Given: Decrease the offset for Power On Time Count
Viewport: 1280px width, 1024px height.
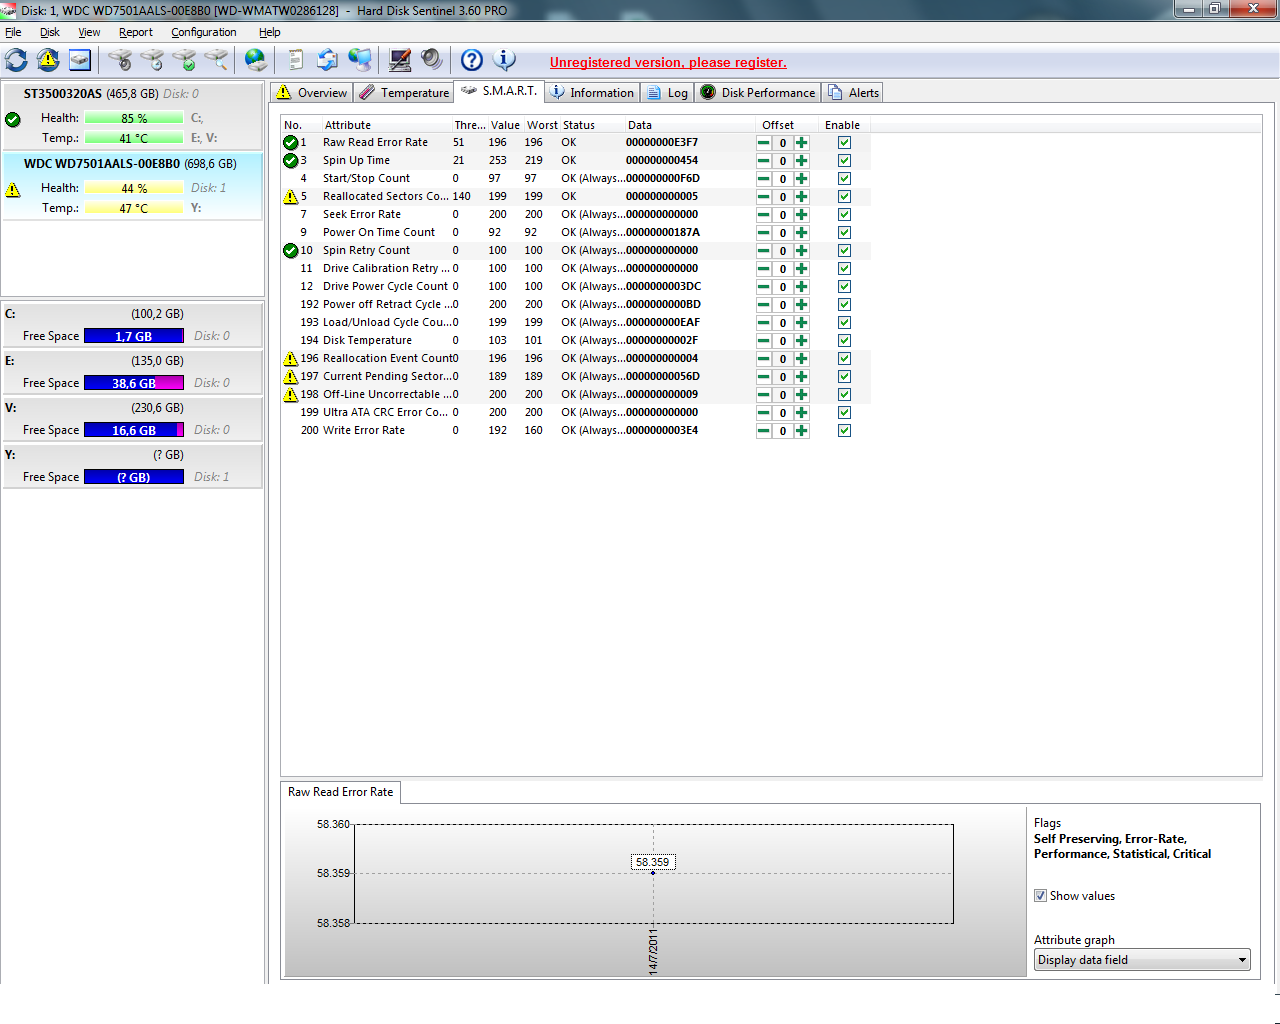Looking at the screenshot, I should pos(764,233).
